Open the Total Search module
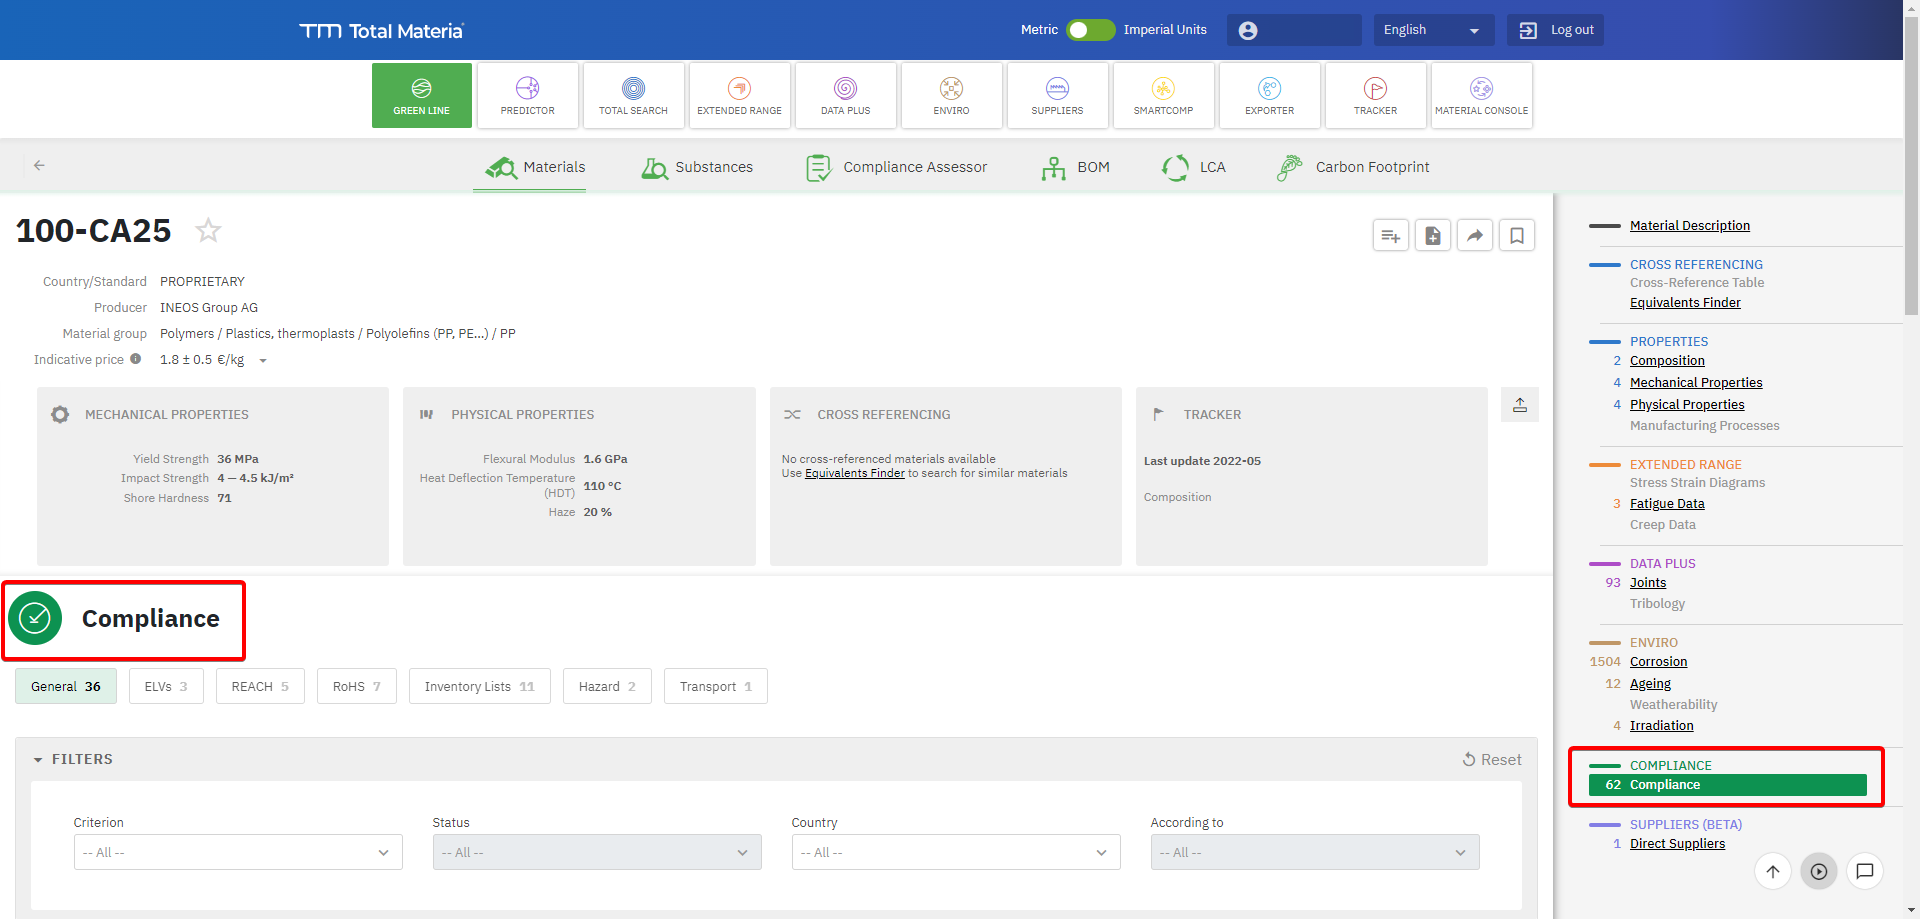The height and width of the screenshot is (919, 1920). tap(633, 96)
